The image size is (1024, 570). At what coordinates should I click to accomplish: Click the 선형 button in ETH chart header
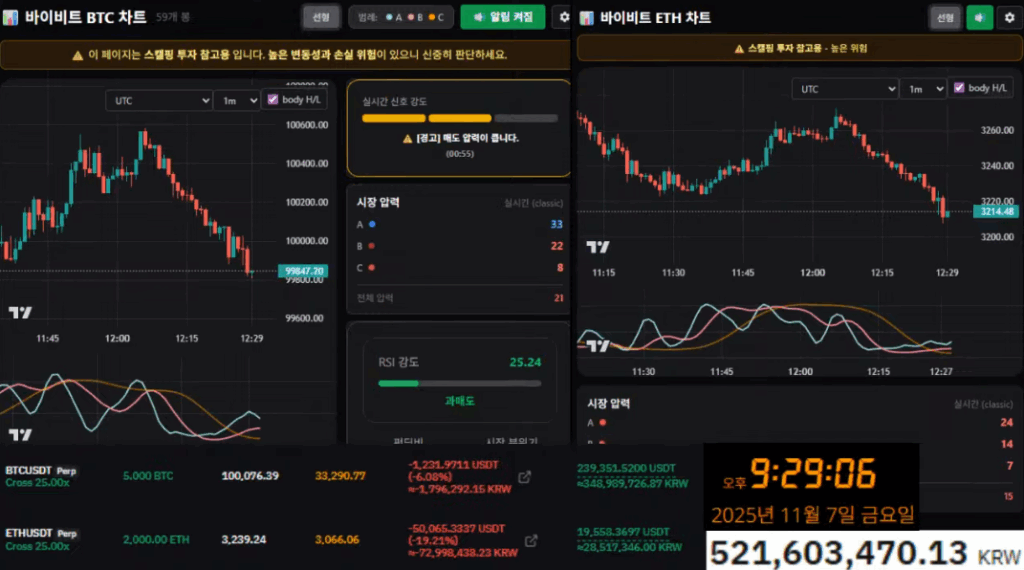pyautogui.click(x=945, y=18)
